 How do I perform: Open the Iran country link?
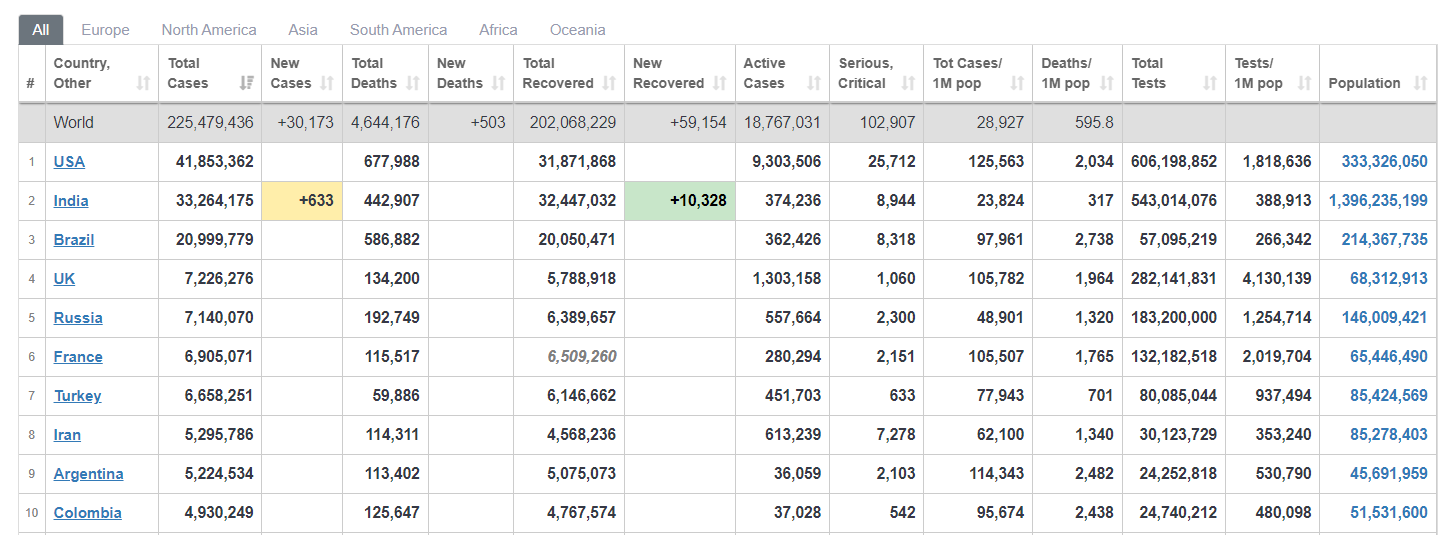(x=67, y=435)
